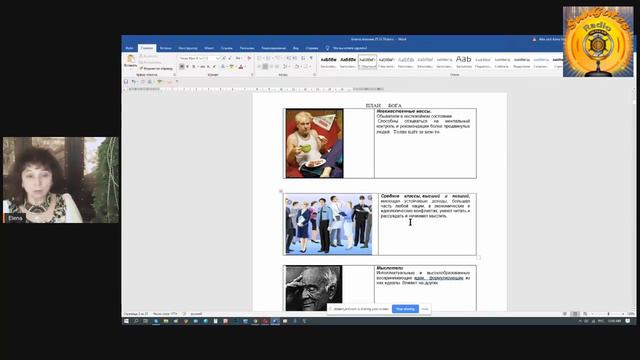
Task: Pick the font color swatch
Action: pyautogui.click(x=240, y=67)
